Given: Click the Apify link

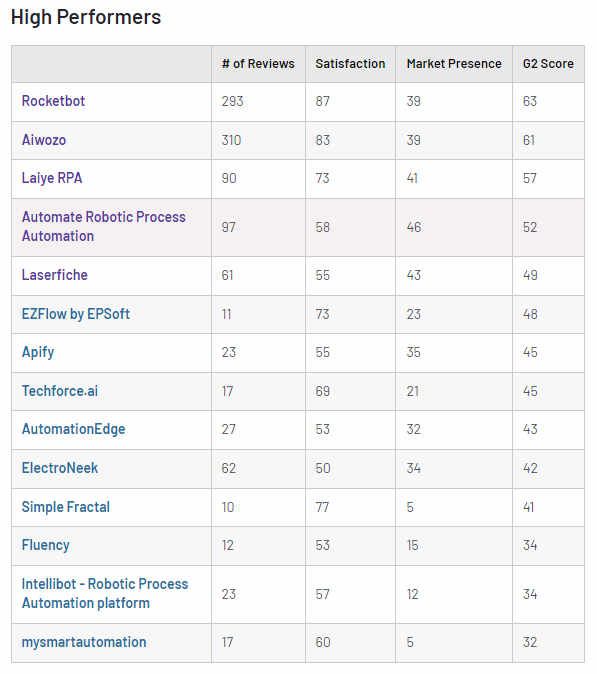Looking at the screenshot, I should [x=38, y=352].
